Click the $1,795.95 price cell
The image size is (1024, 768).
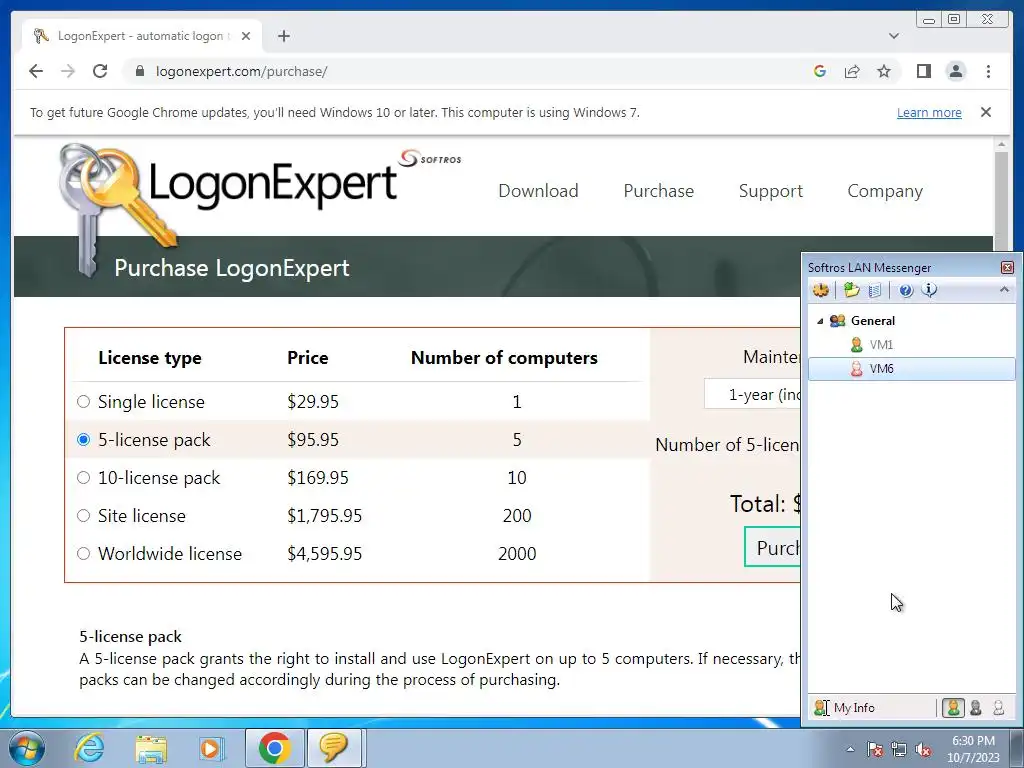coord(325,515)
